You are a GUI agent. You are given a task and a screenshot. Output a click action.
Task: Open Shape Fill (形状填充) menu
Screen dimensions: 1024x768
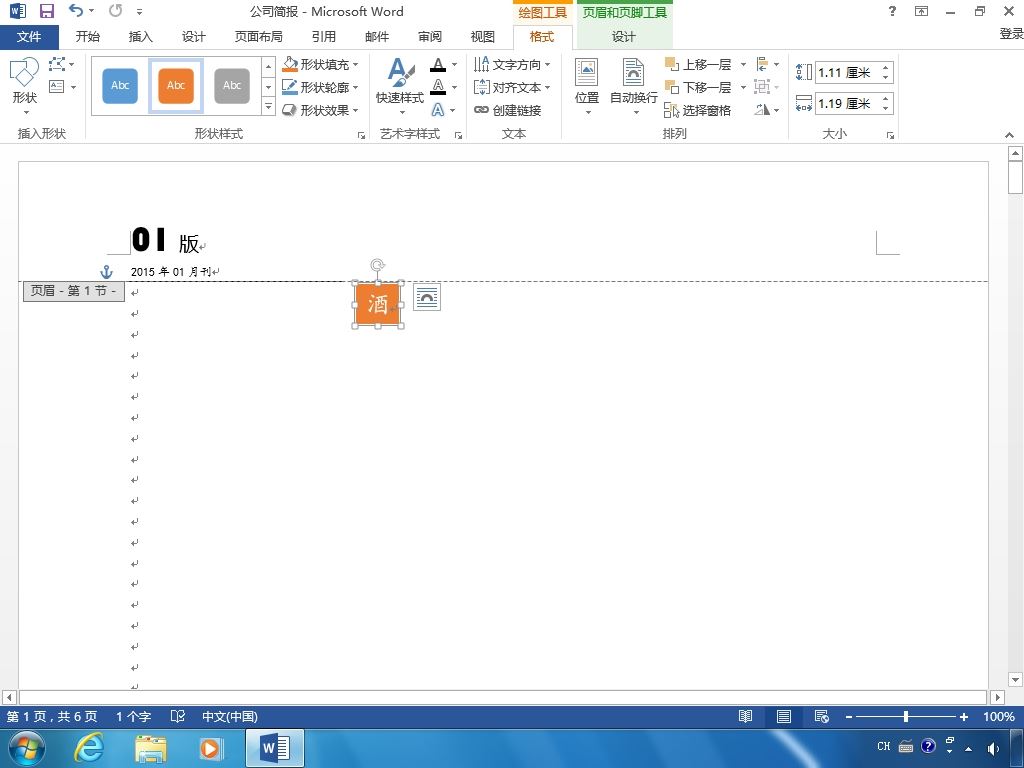pos(321,64)
